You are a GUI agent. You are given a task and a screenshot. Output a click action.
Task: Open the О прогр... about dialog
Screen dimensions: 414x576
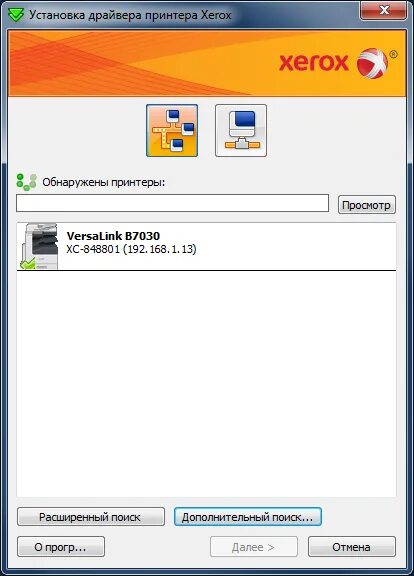61,547
